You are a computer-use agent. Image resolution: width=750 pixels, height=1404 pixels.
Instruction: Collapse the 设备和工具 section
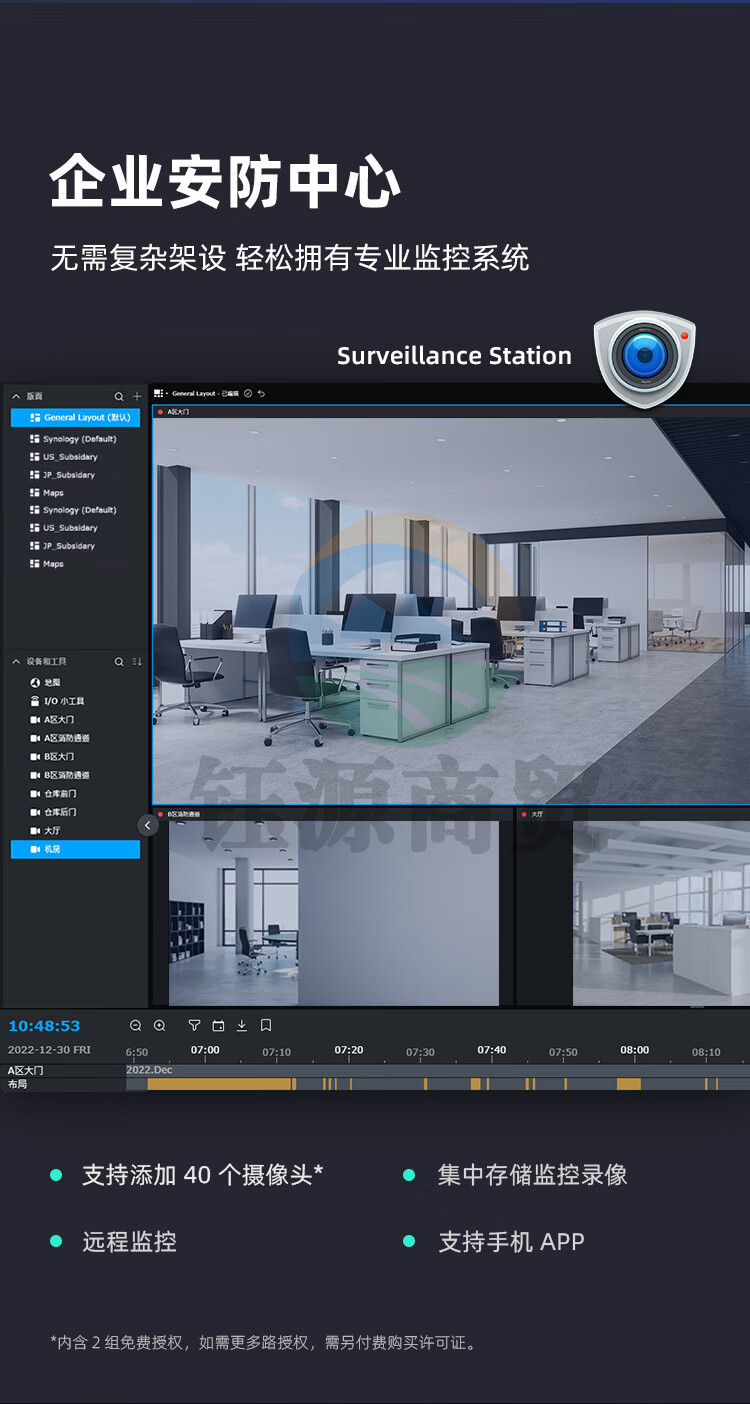(16, 662)
